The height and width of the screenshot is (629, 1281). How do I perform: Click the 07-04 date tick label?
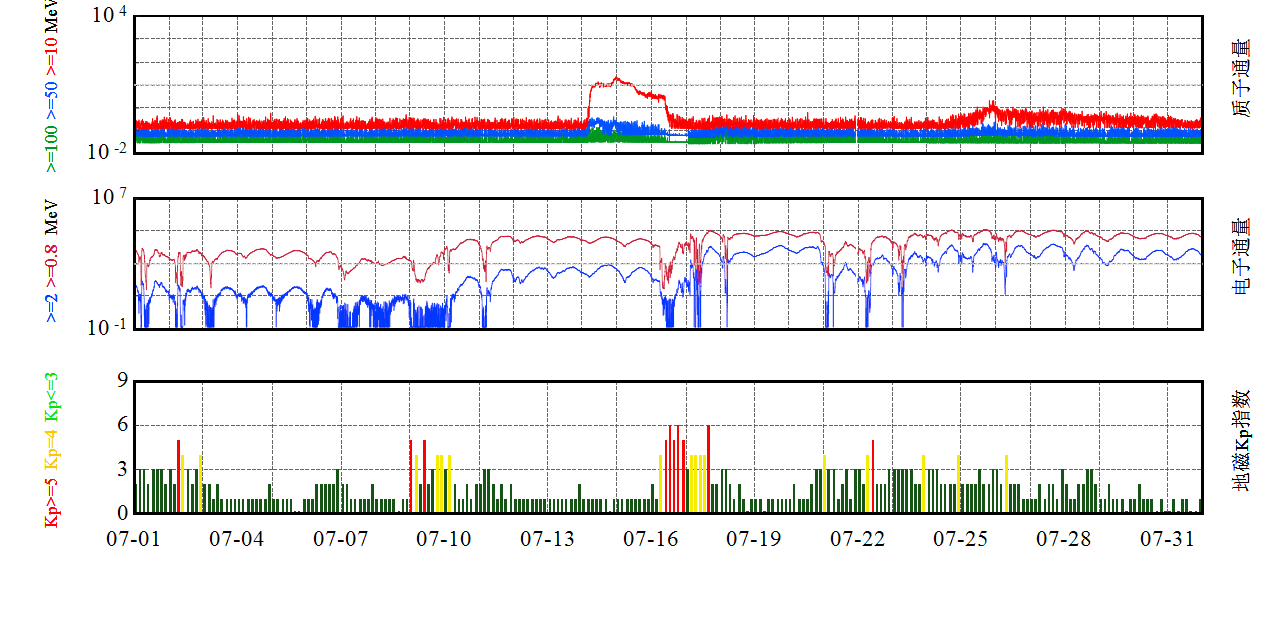click(x=237, y=539)
